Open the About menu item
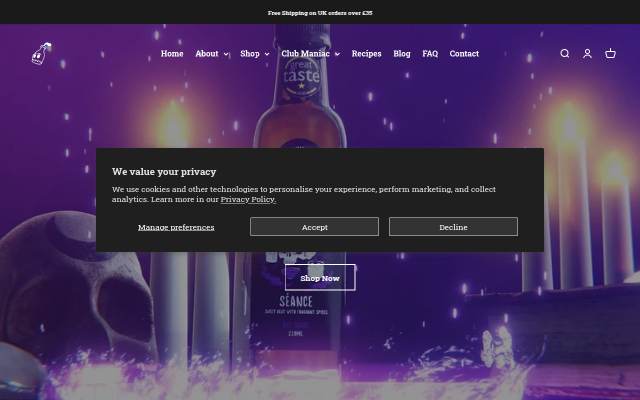This screenshot has width=640, height=400. [207, 53]
